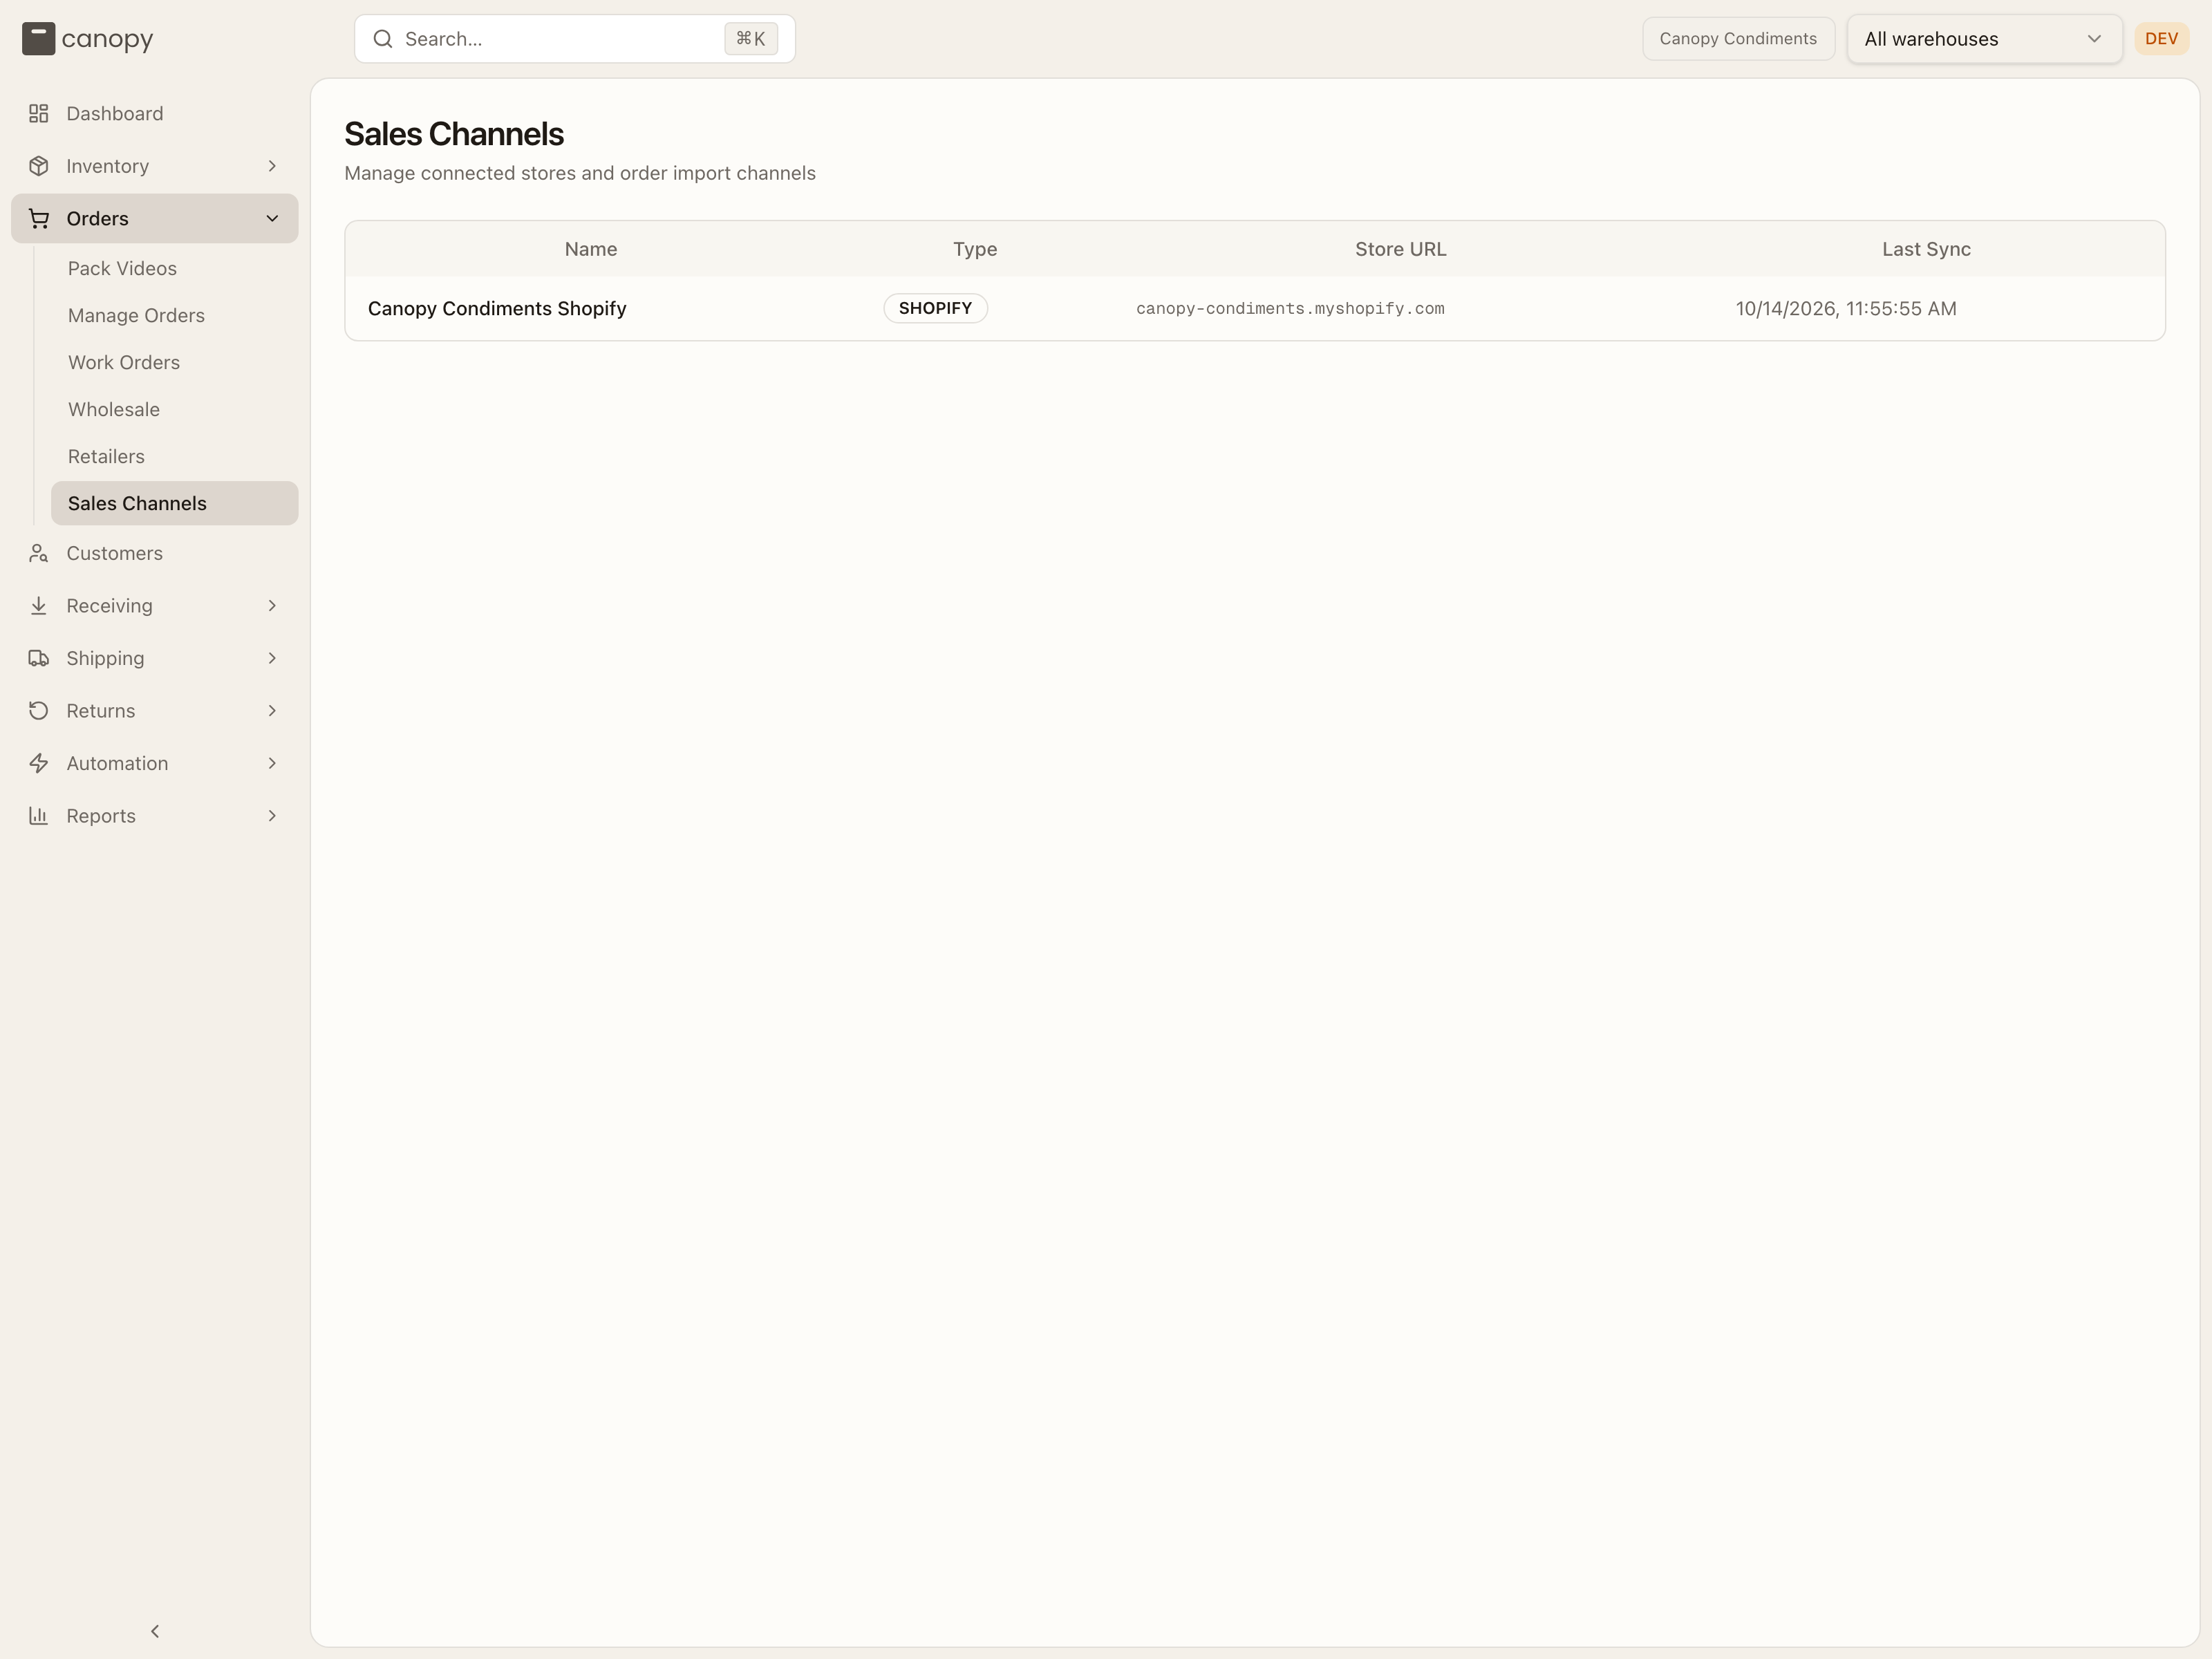Collapse the sidebar with the bottom arrow

(155, 1631)
